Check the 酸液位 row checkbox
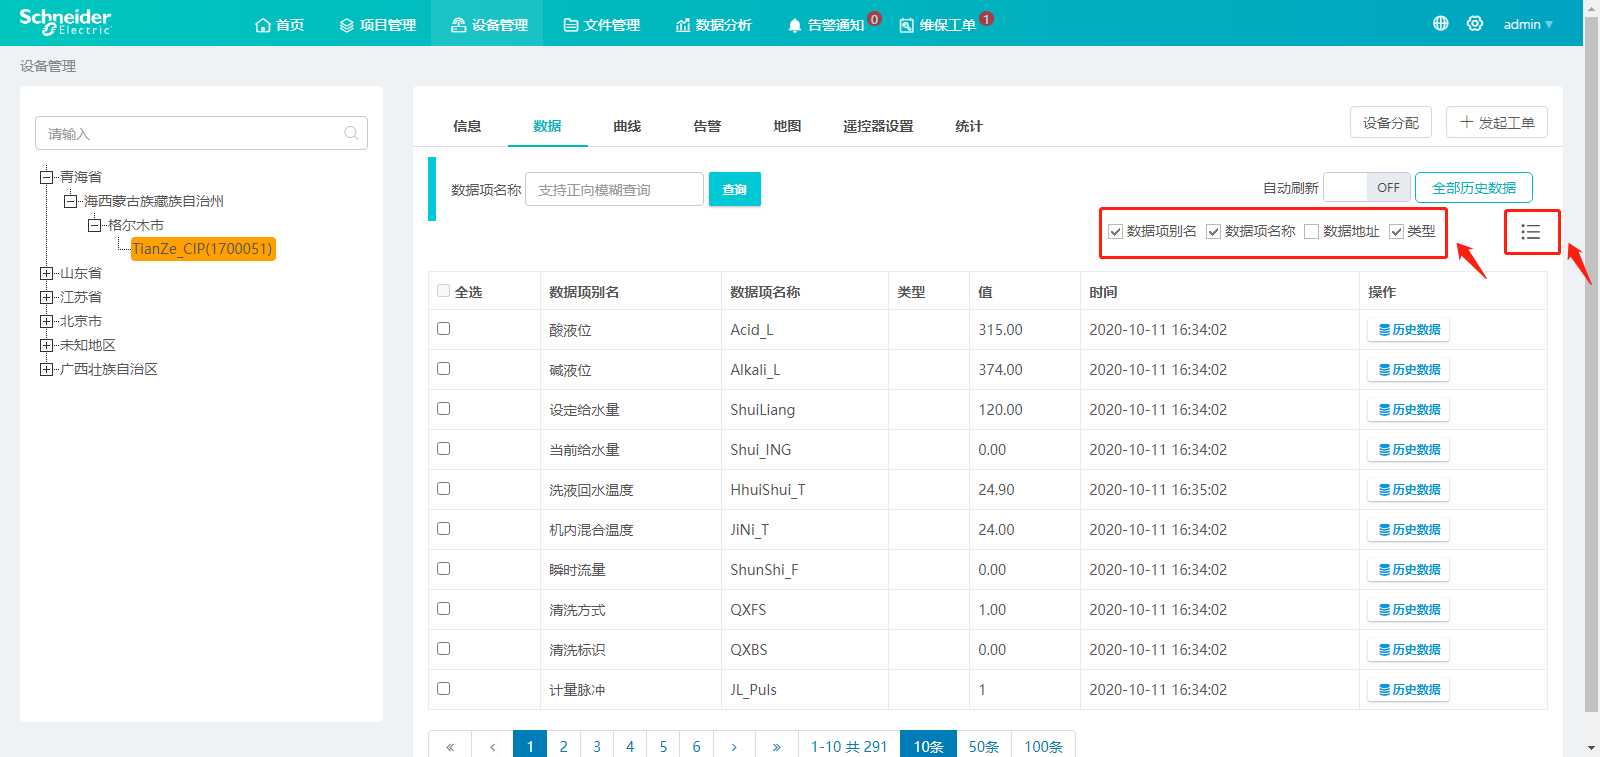Viewport: 1600px width, 757px height. tap(444, 329)
